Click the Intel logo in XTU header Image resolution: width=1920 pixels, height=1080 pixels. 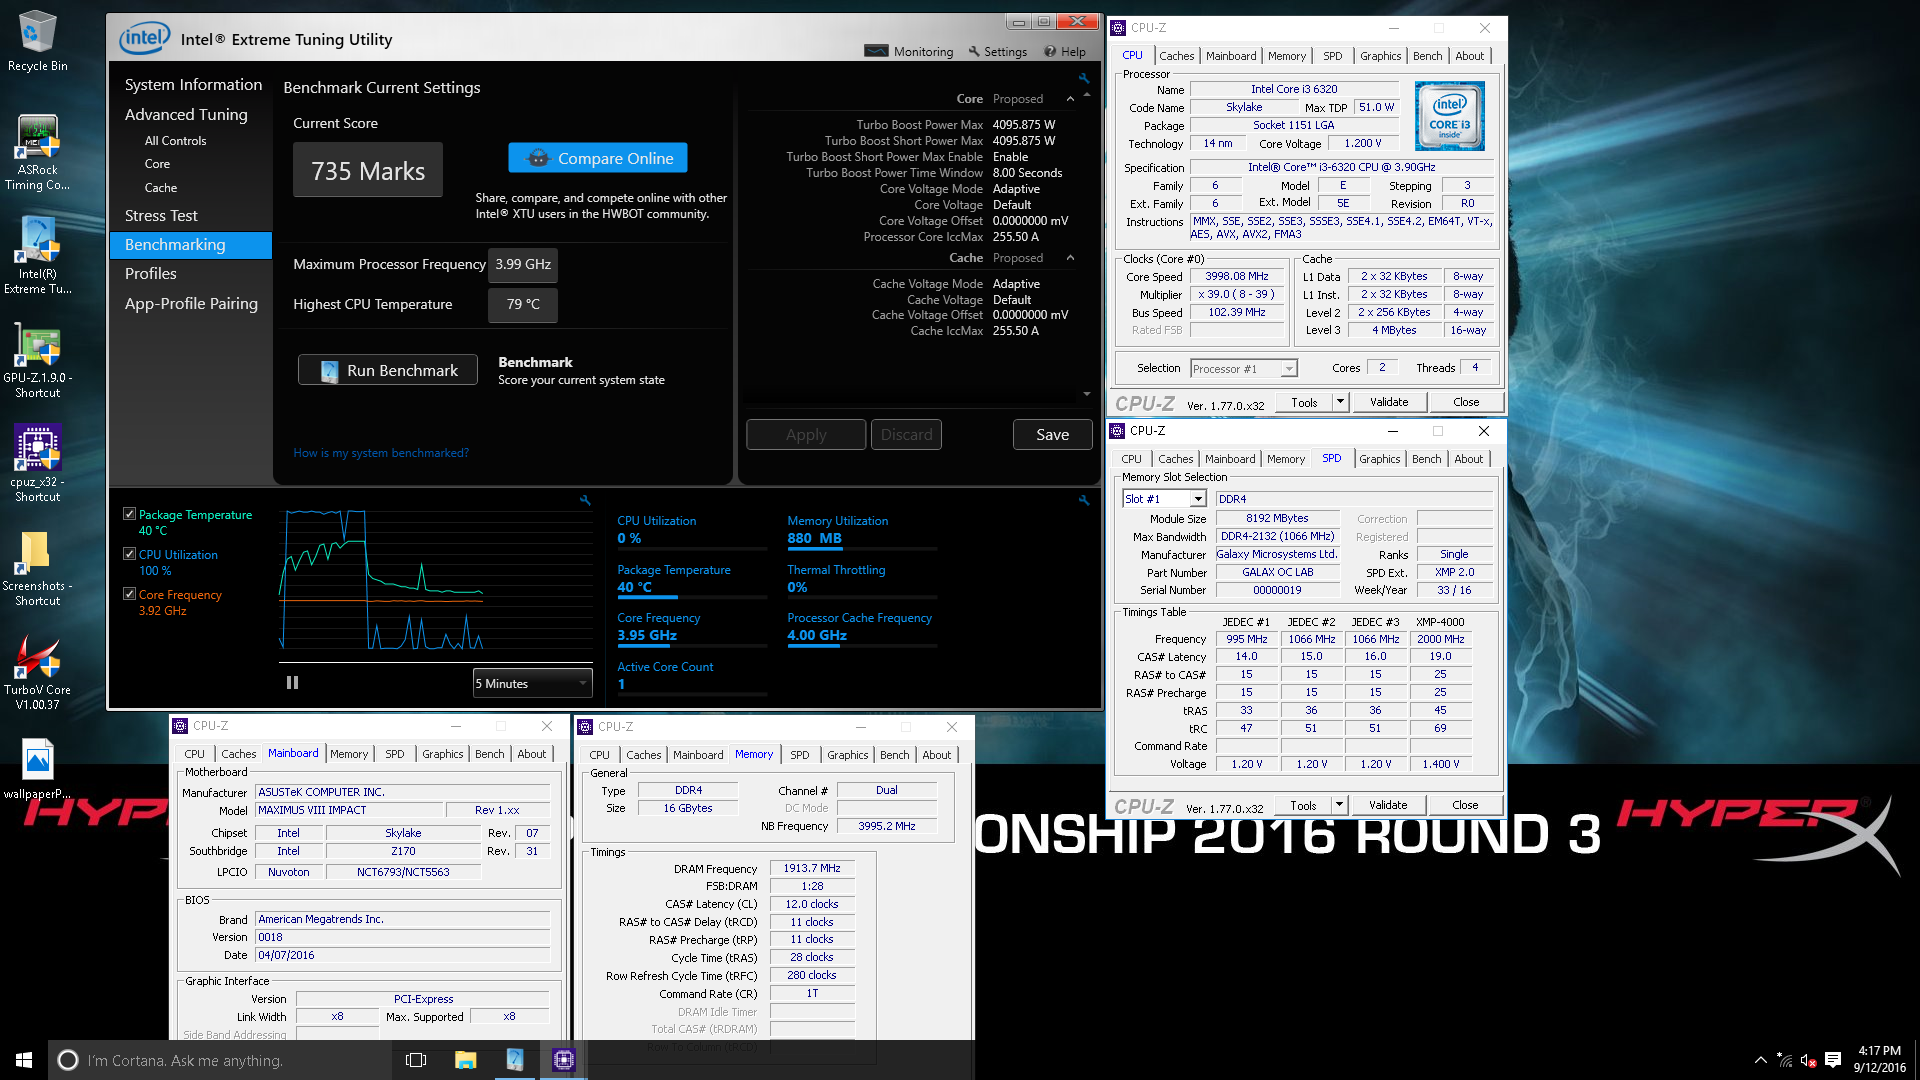[144, 39]
